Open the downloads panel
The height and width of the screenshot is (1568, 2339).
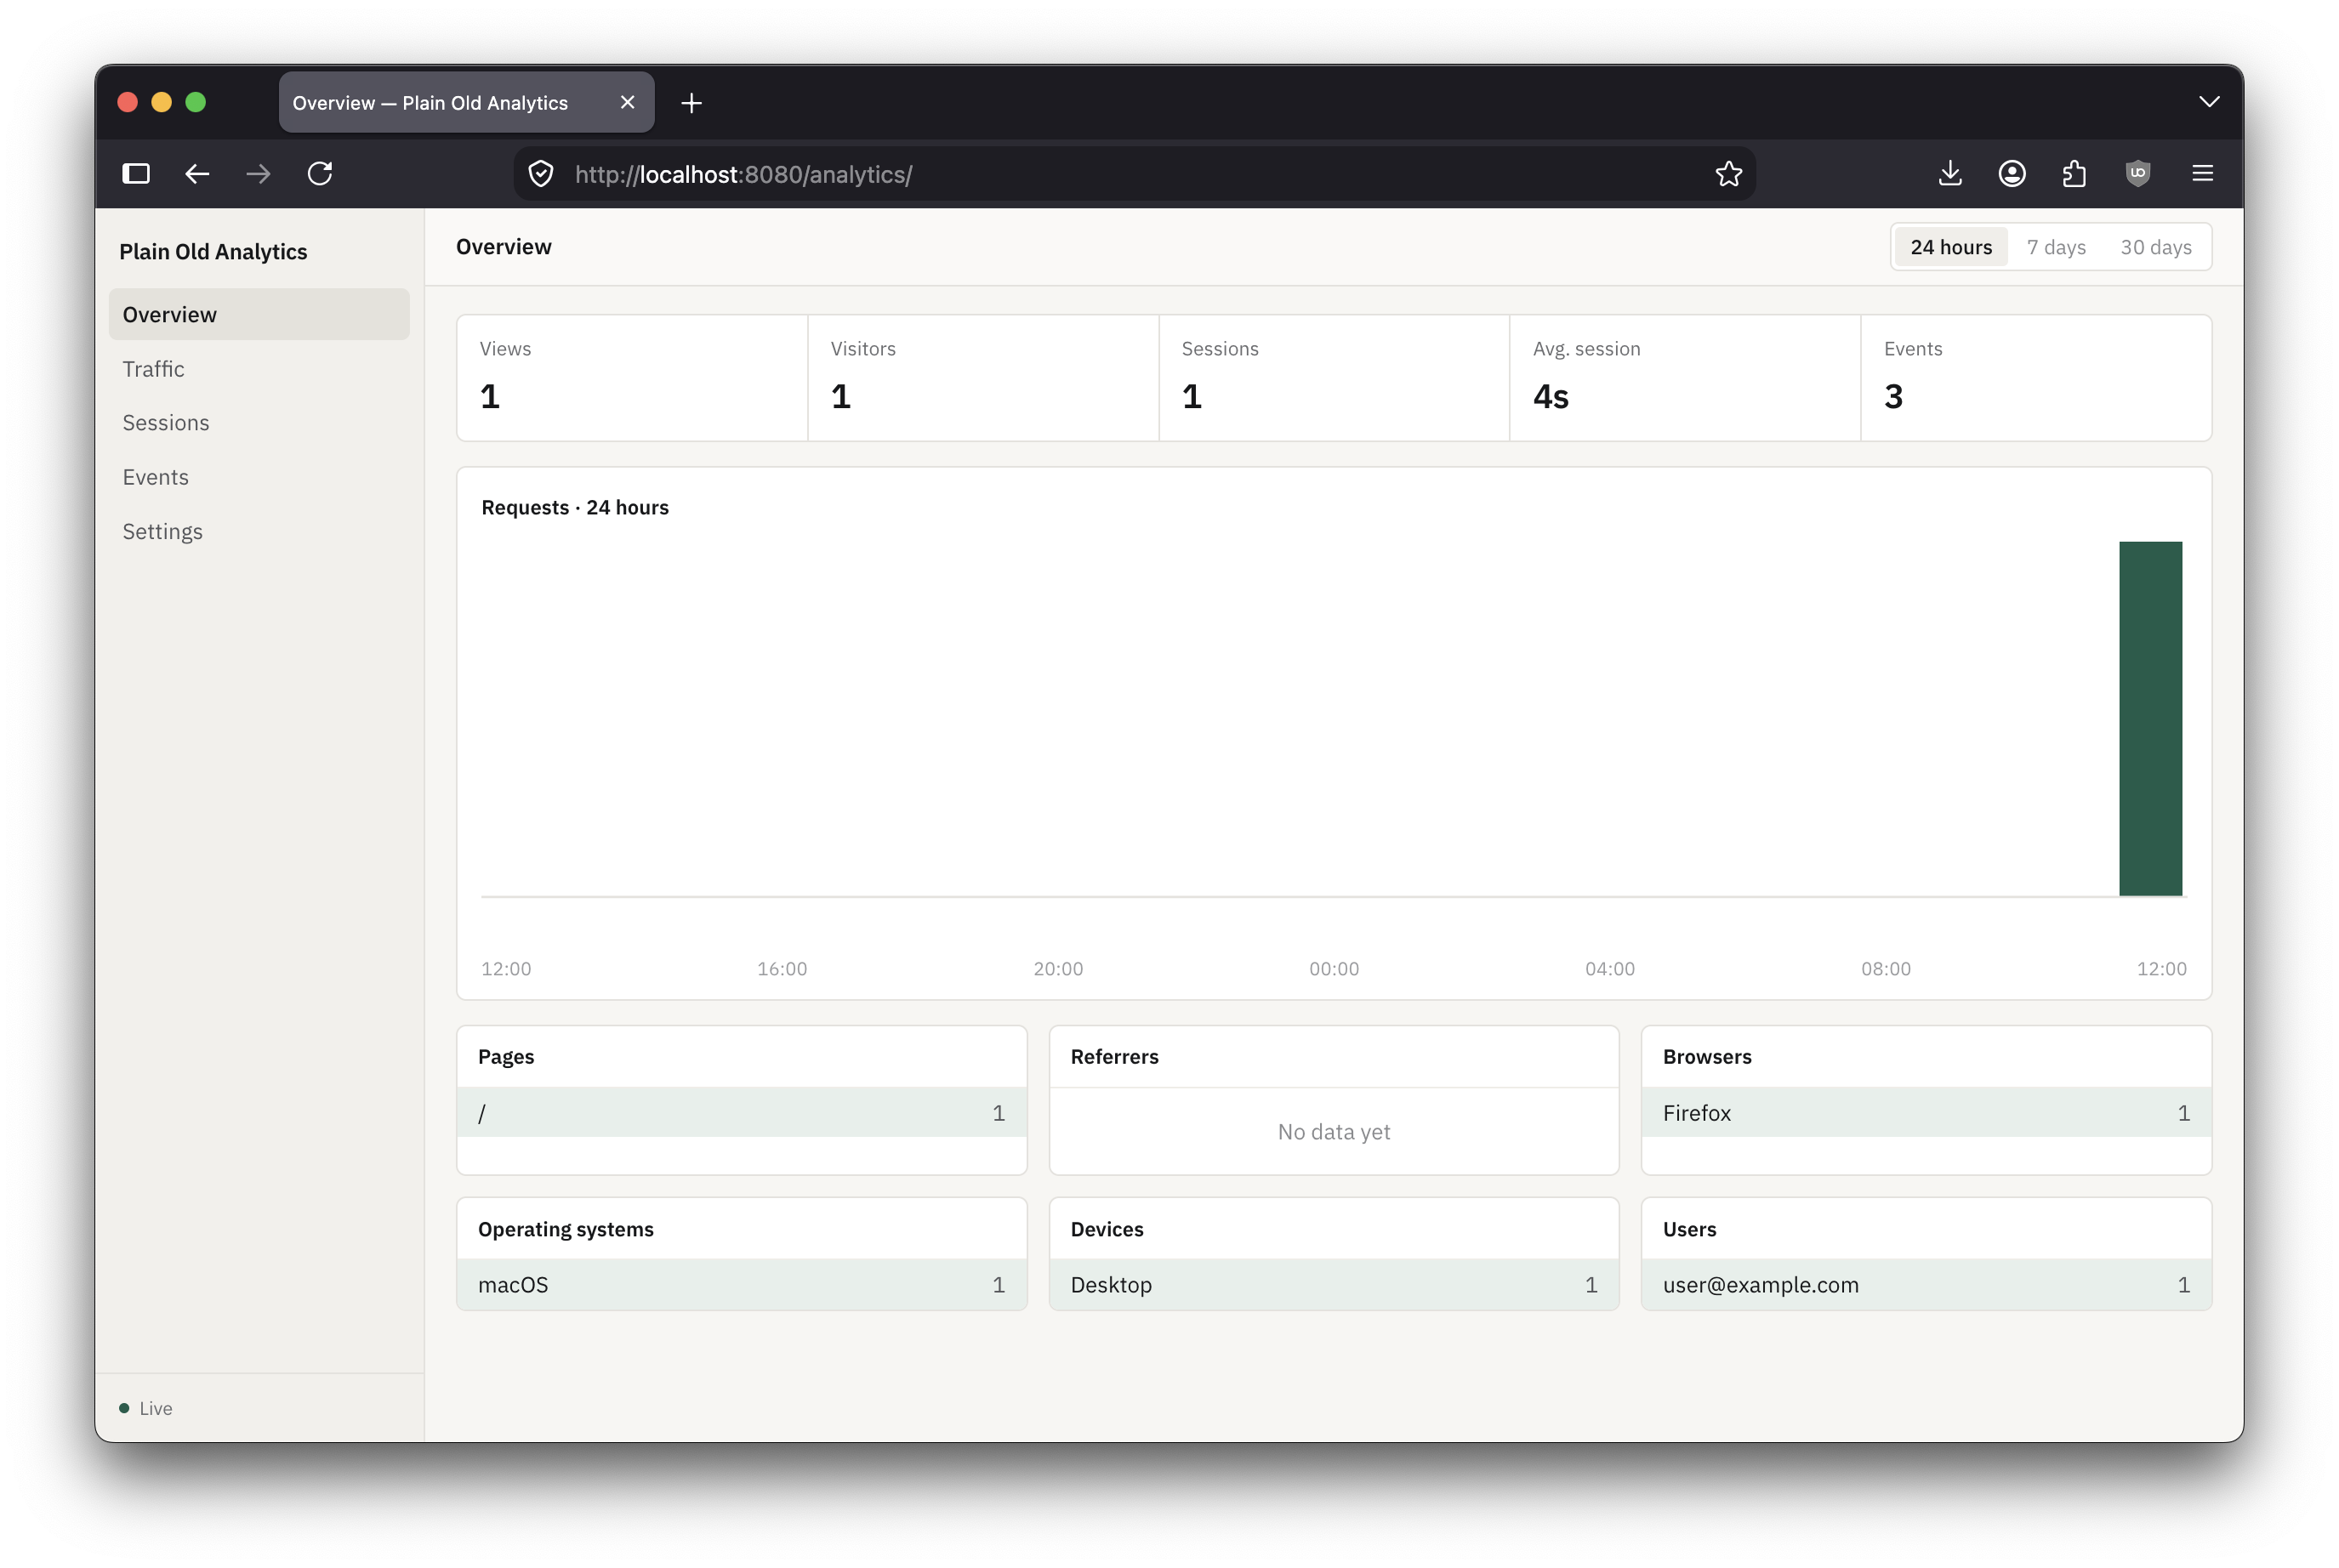(1949, 174)
